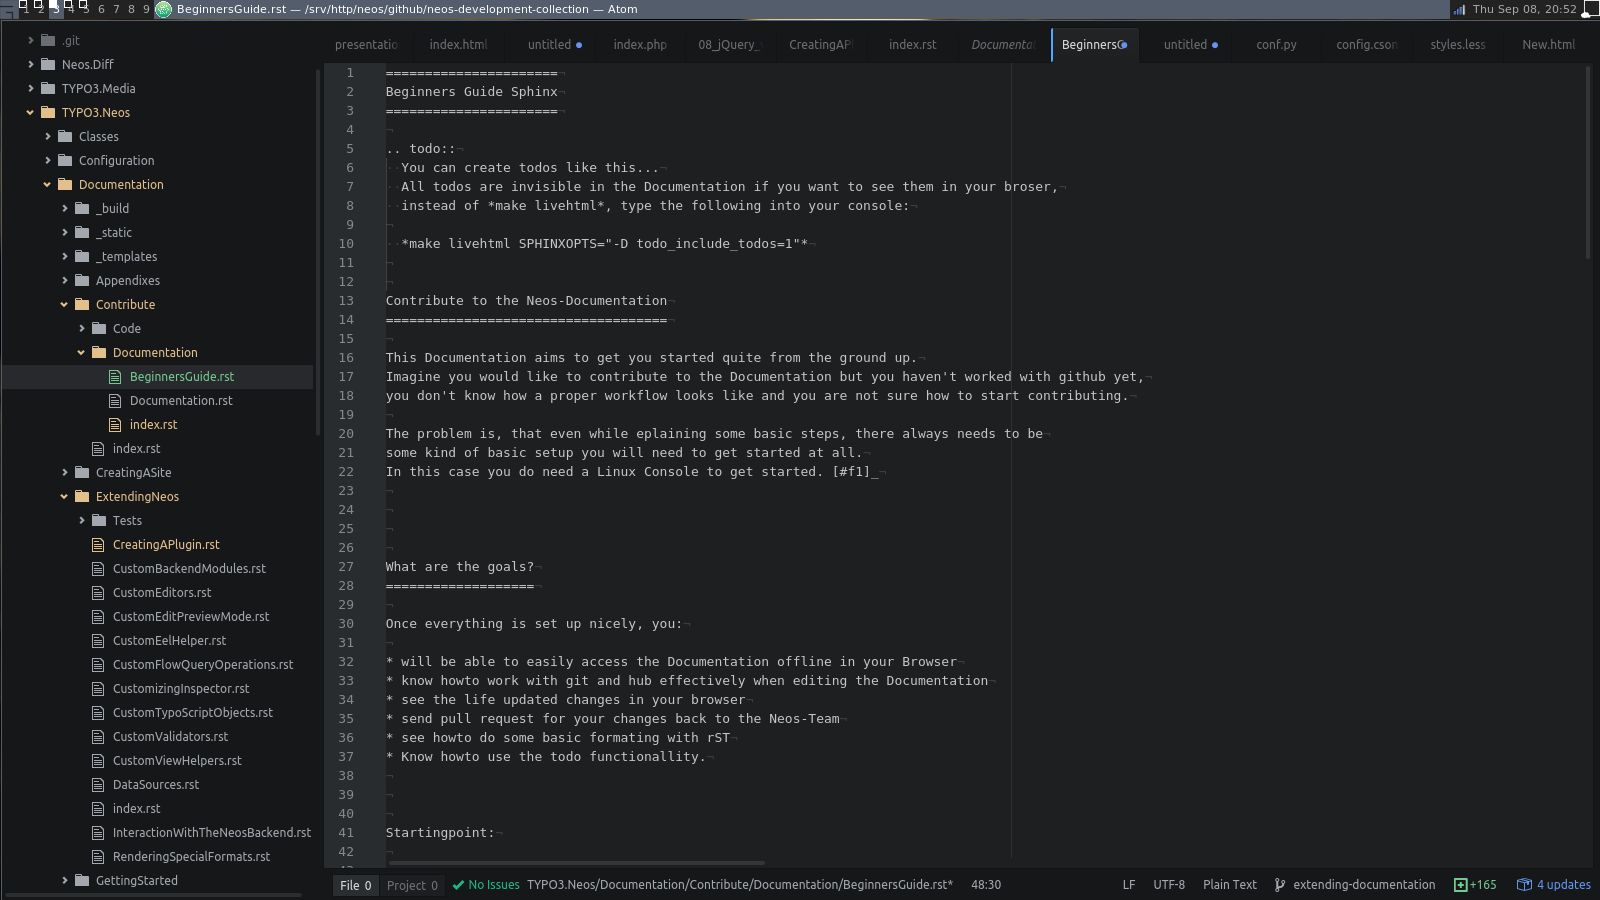Collapse the ExtendingNeos folder
This screenshot has width=1600, height=900.
[65, 496]
